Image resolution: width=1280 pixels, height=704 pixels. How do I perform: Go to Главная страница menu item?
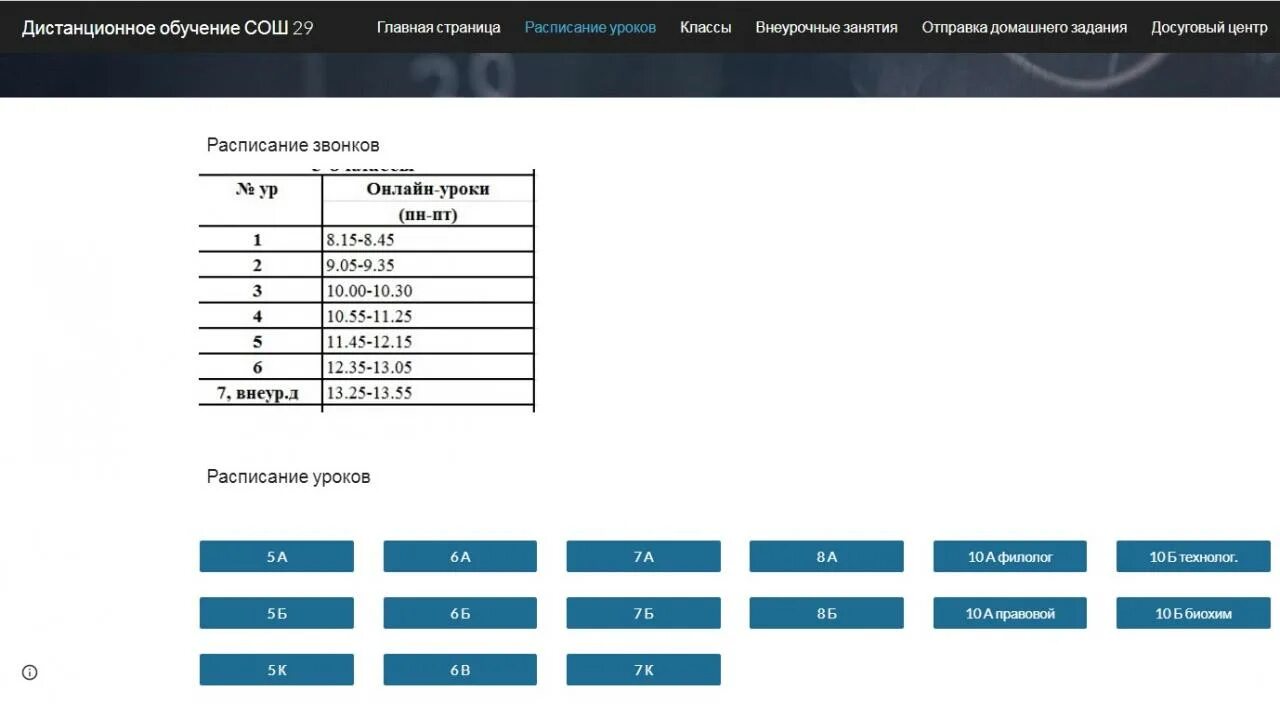coord(438,27)
